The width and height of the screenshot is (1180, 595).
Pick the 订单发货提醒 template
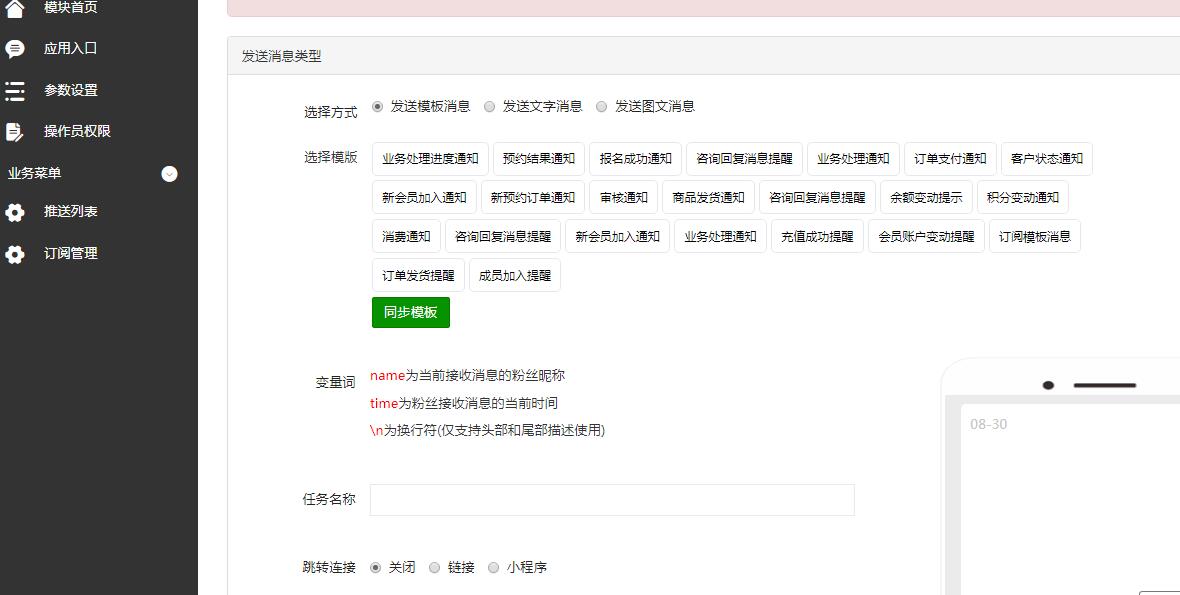point(418,275)
